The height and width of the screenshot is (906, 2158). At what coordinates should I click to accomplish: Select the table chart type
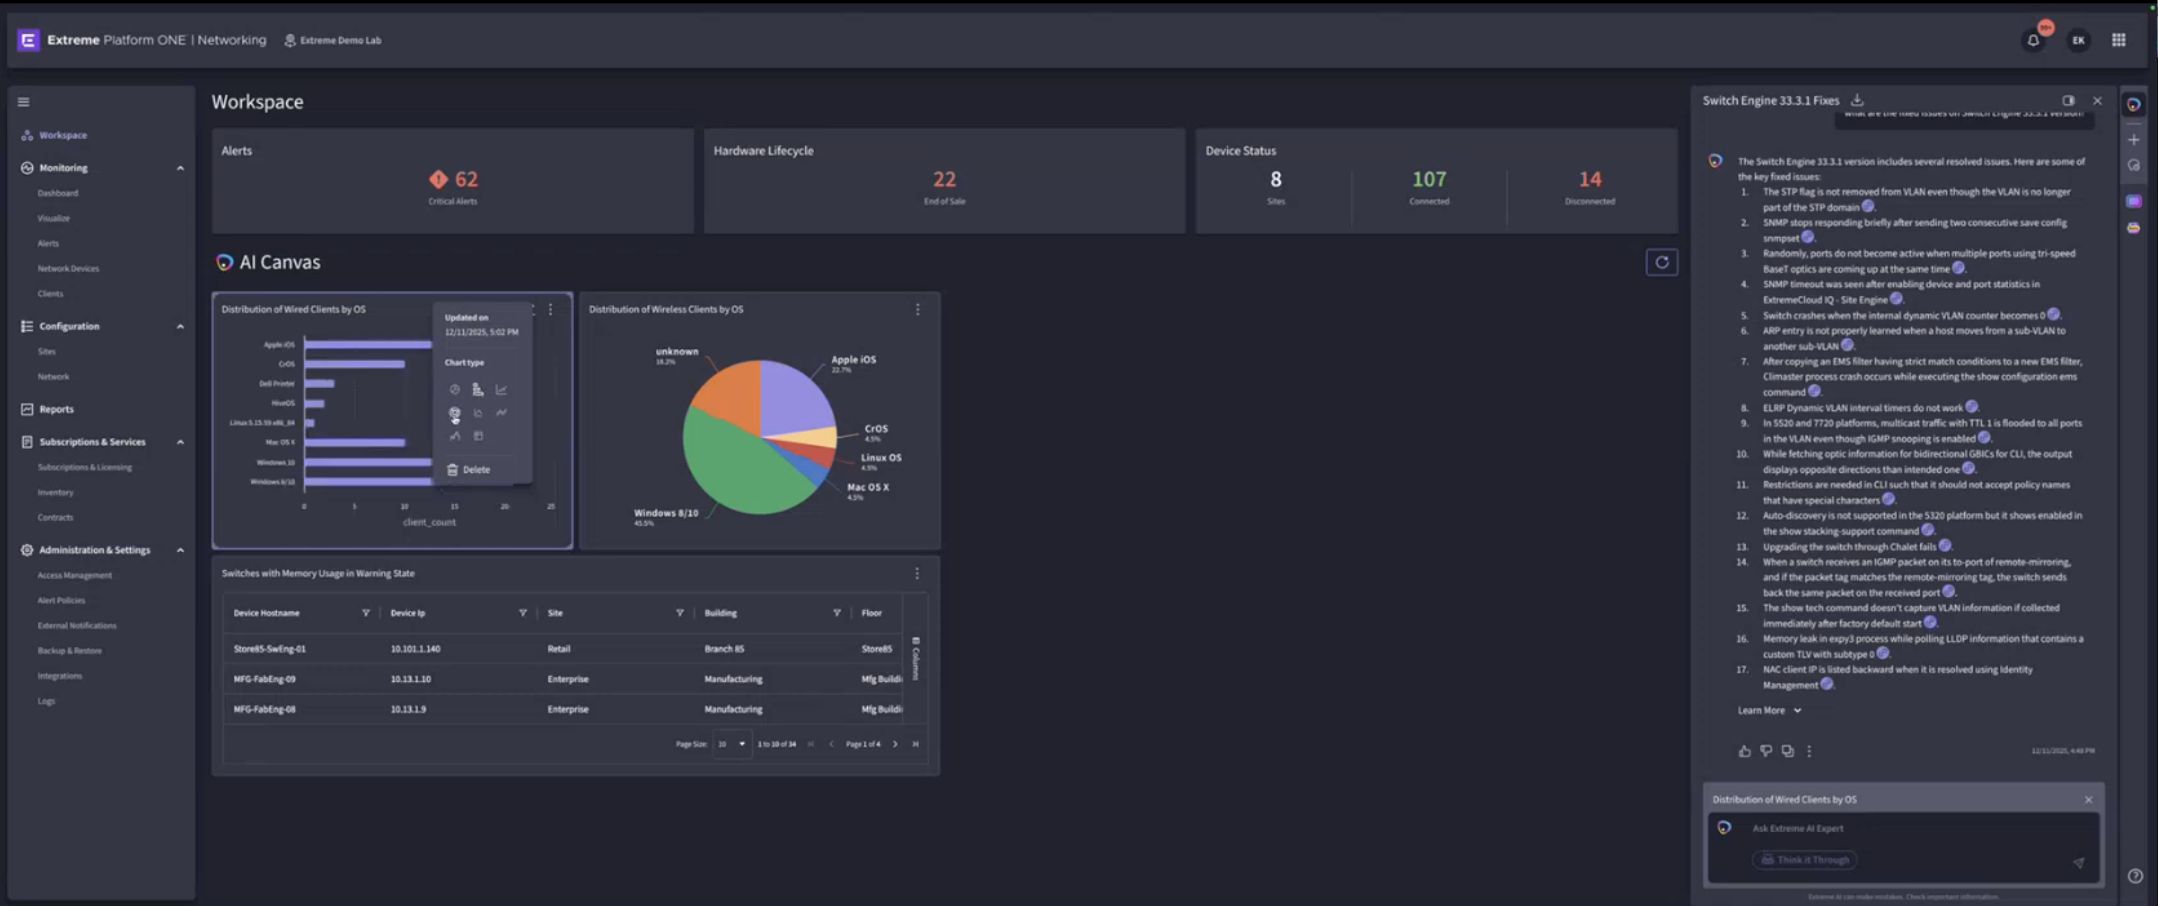[x=478, y=436]
